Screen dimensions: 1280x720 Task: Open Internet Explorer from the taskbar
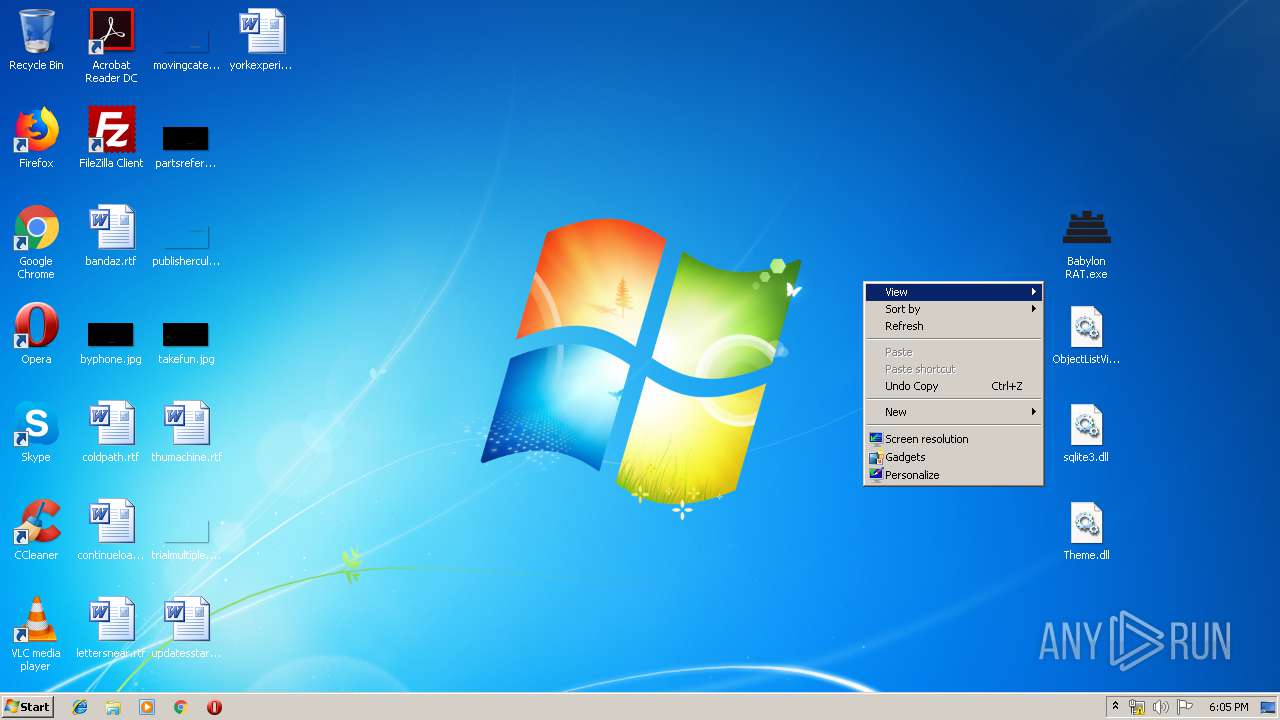pos(80,707)
